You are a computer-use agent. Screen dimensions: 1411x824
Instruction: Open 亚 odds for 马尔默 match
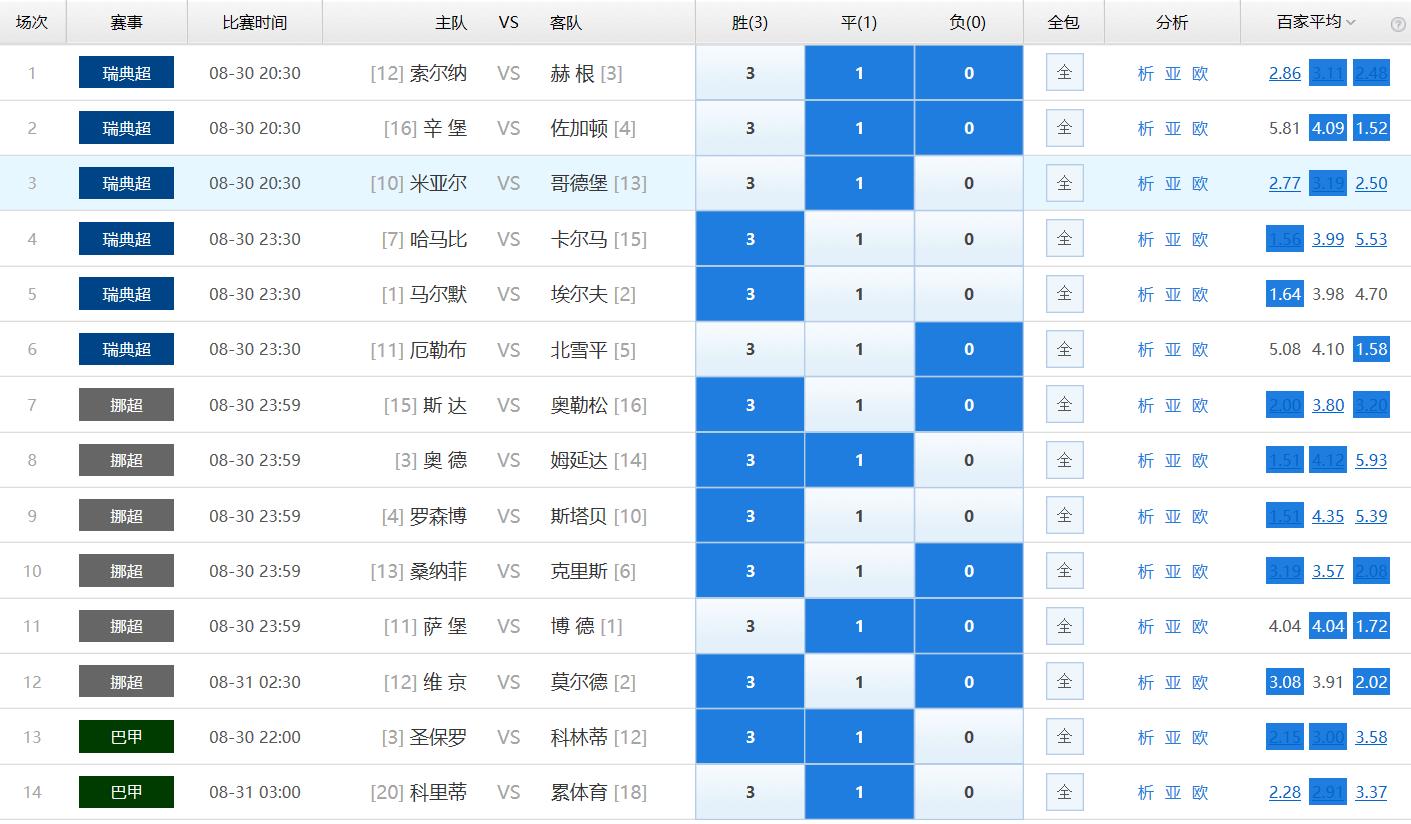1173,294
